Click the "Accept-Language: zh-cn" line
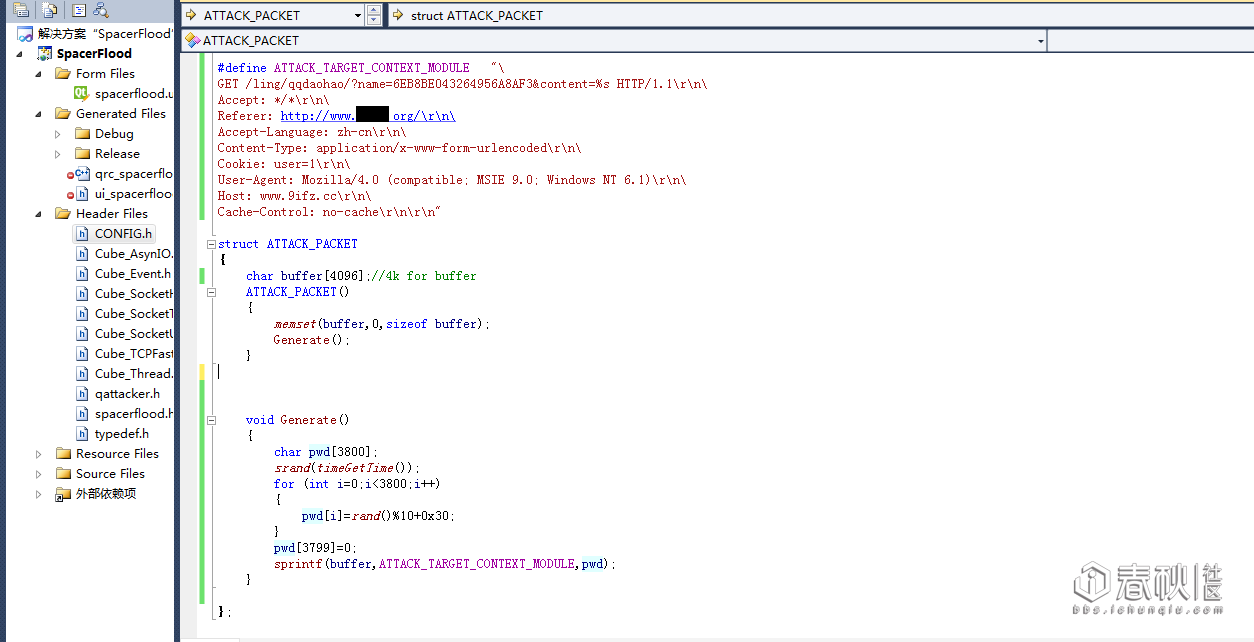Image resolution: width=1254 pixels, height=642 pixels. (x=312, y=132)
